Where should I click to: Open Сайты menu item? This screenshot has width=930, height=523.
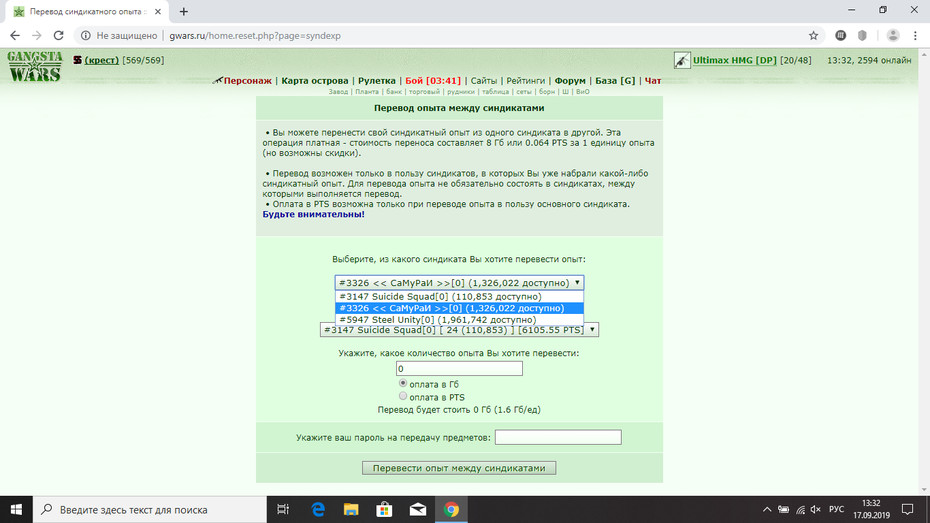(484, 81)
